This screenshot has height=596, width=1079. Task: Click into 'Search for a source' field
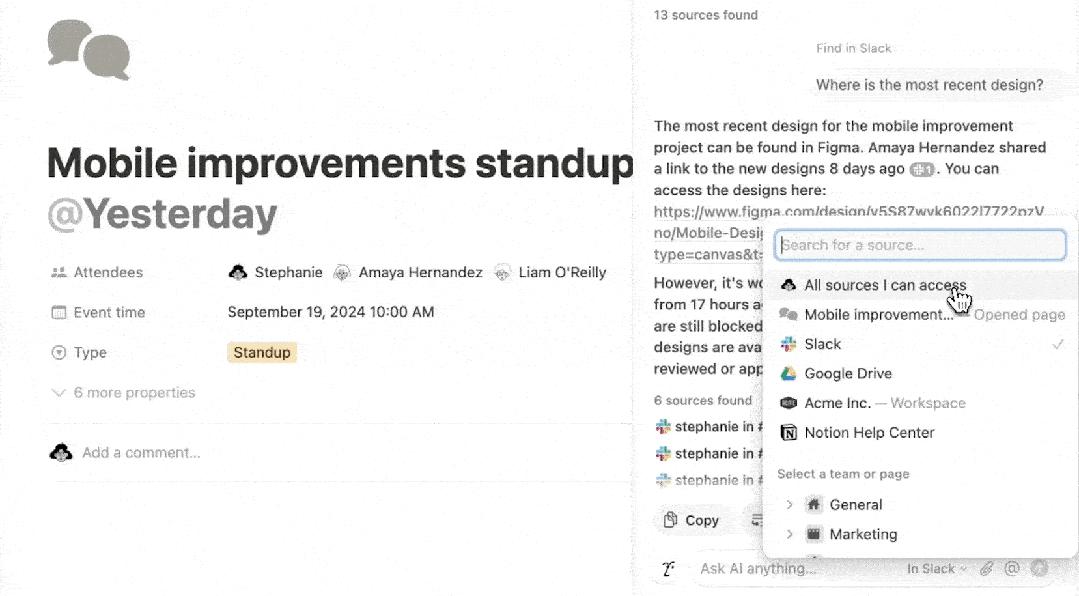(920, 245)
